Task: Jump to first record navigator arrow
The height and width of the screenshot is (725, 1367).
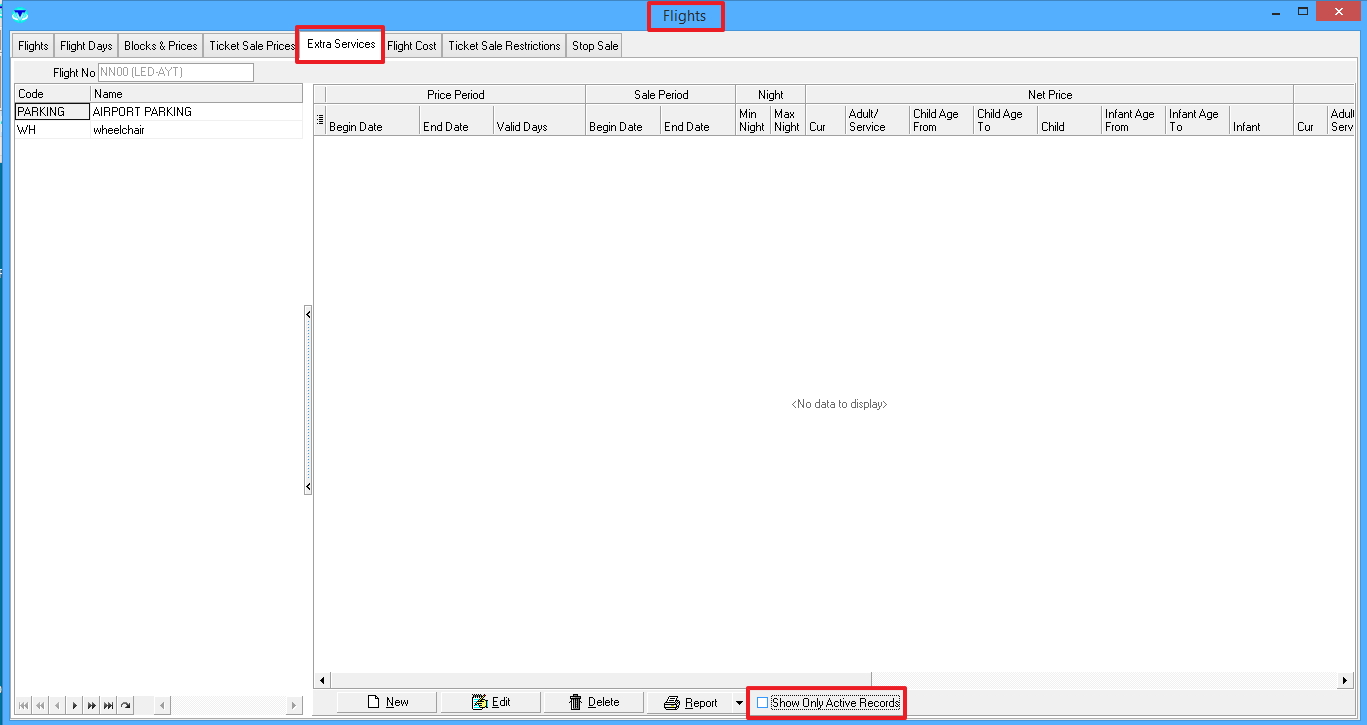Action: click(23, 706)
